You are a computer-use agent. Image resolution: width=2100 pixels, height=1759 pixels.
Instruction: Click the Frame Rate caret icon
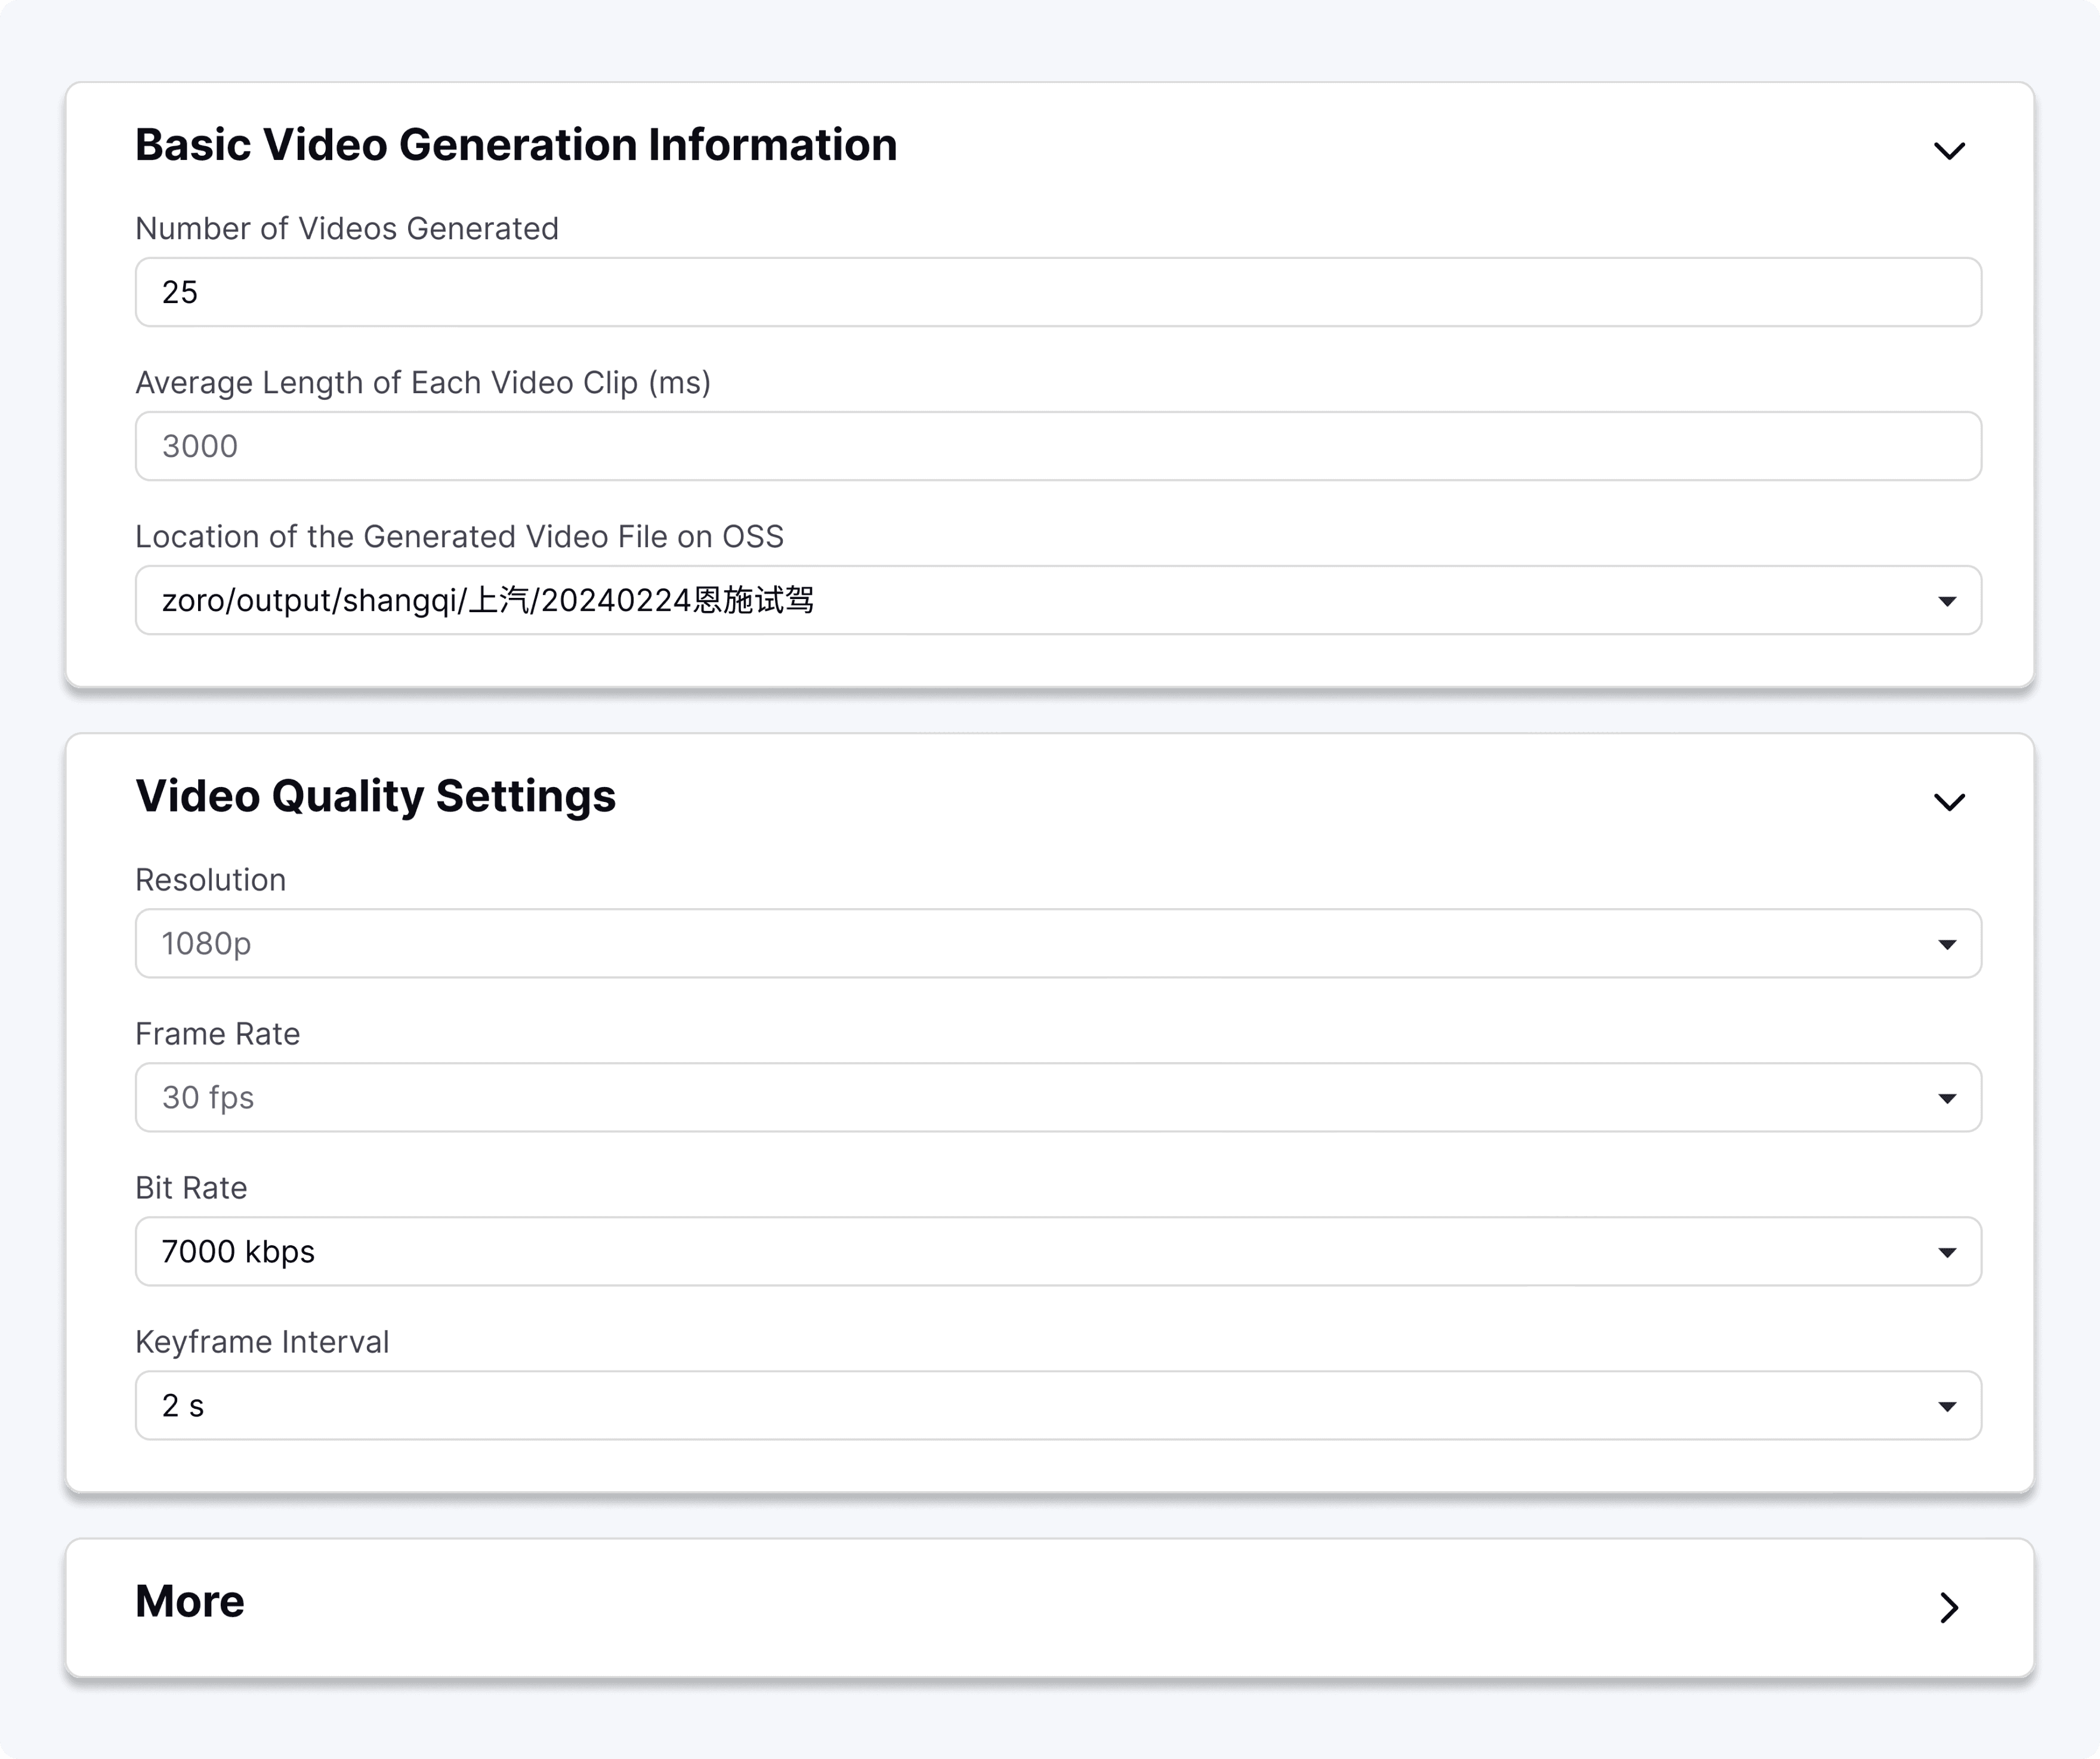pos(1946,1098)
